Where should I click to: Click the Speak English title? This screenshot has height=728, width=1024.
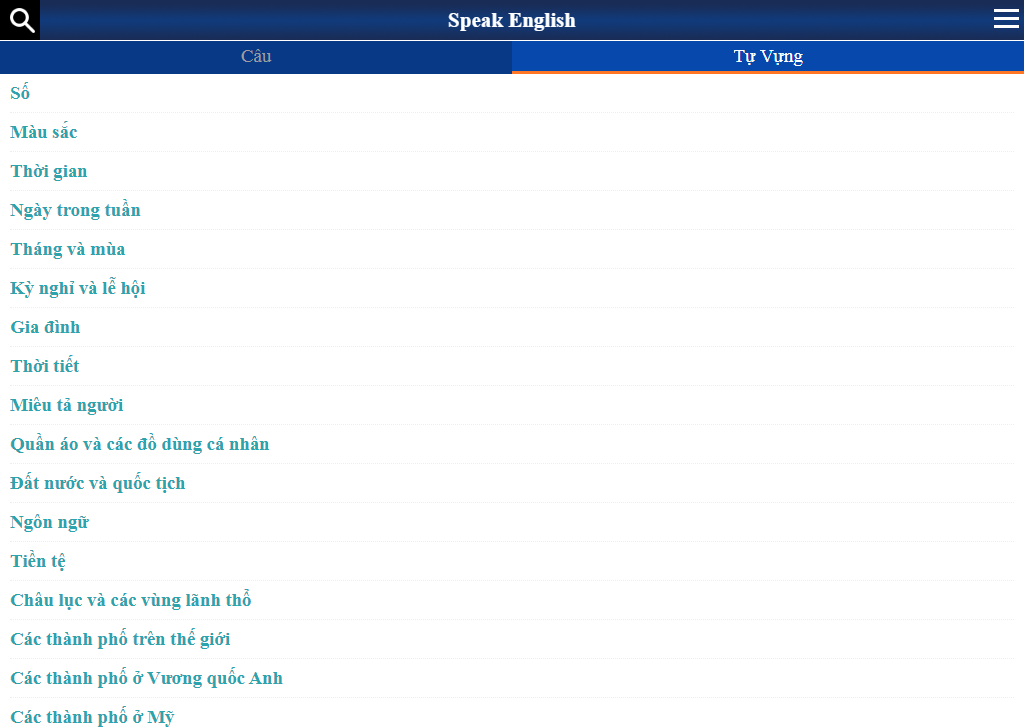coord(511,20)
